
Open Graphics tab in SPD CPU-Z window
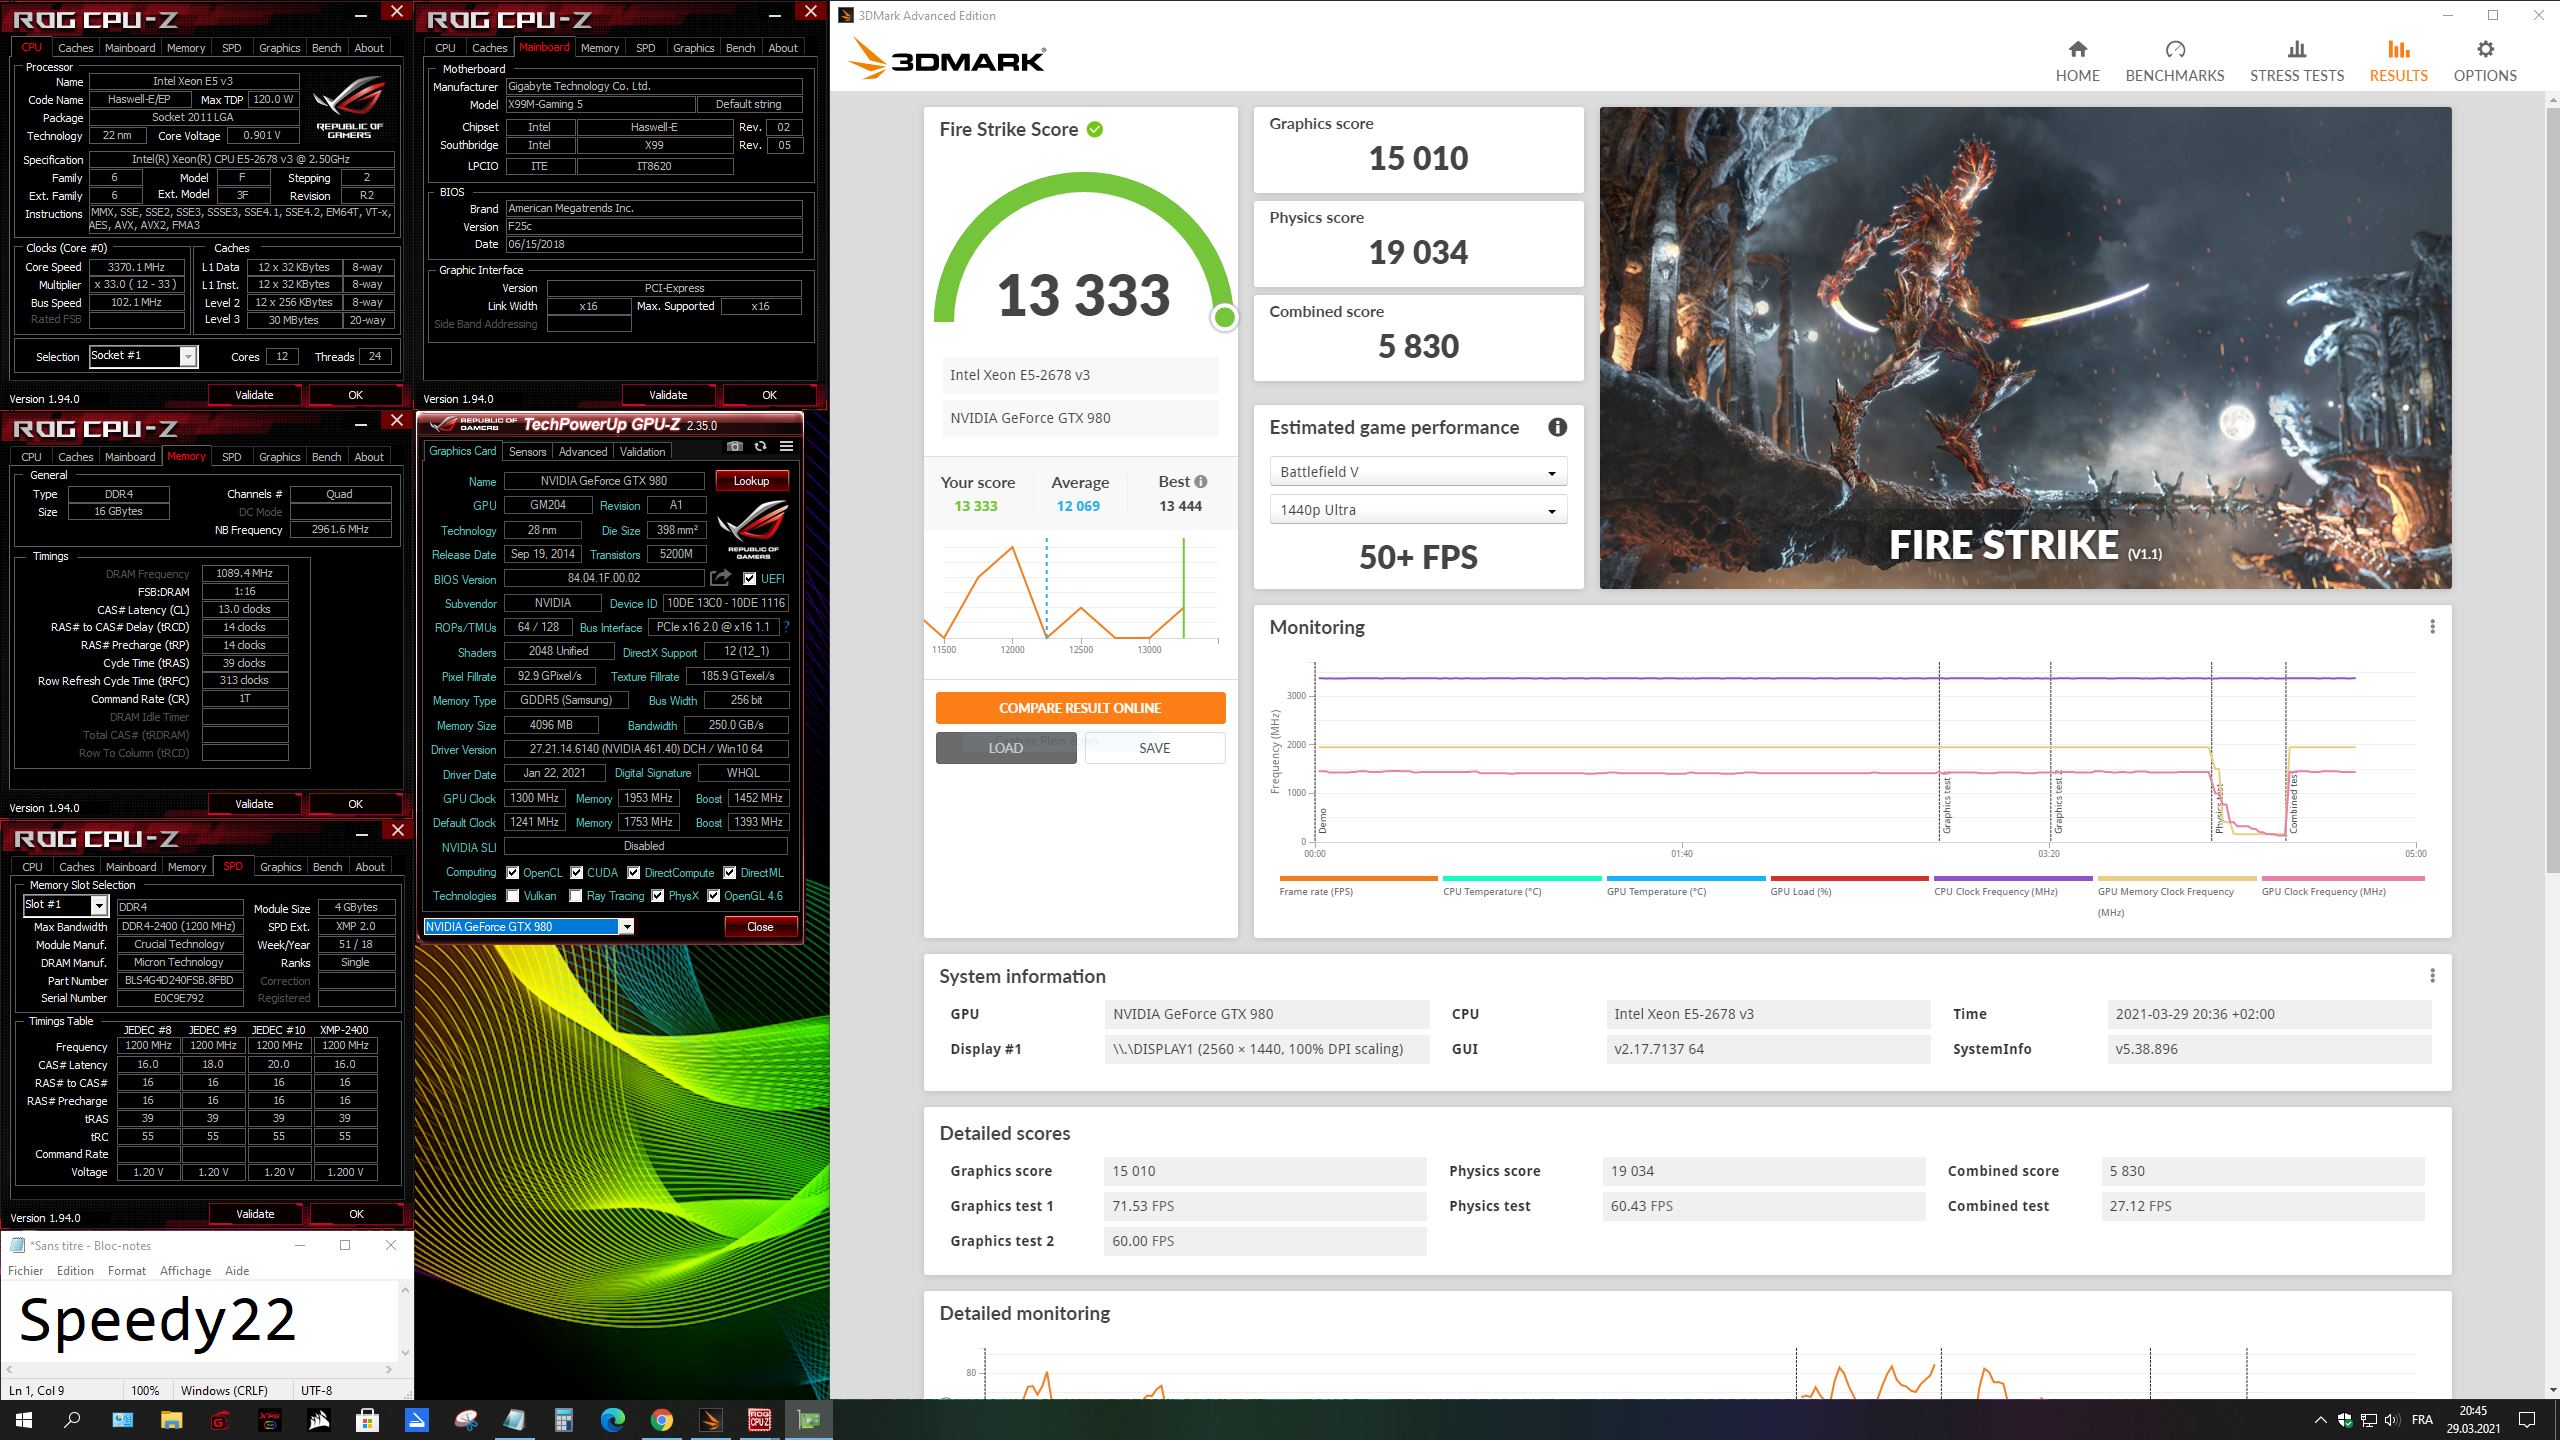coord(280,867)
